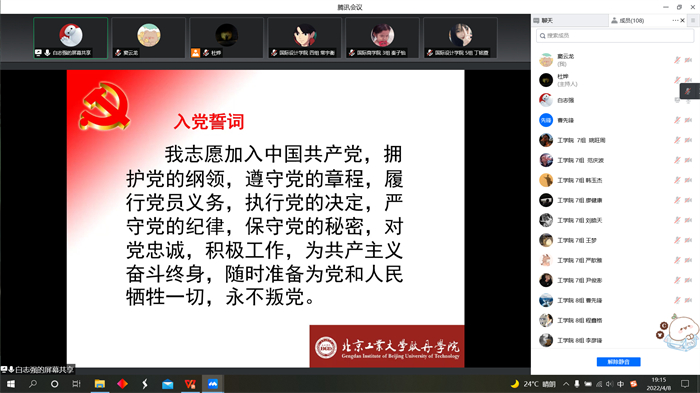
Task: Click the video tile with the cartoon bear avatar
Action: (149, 38)
